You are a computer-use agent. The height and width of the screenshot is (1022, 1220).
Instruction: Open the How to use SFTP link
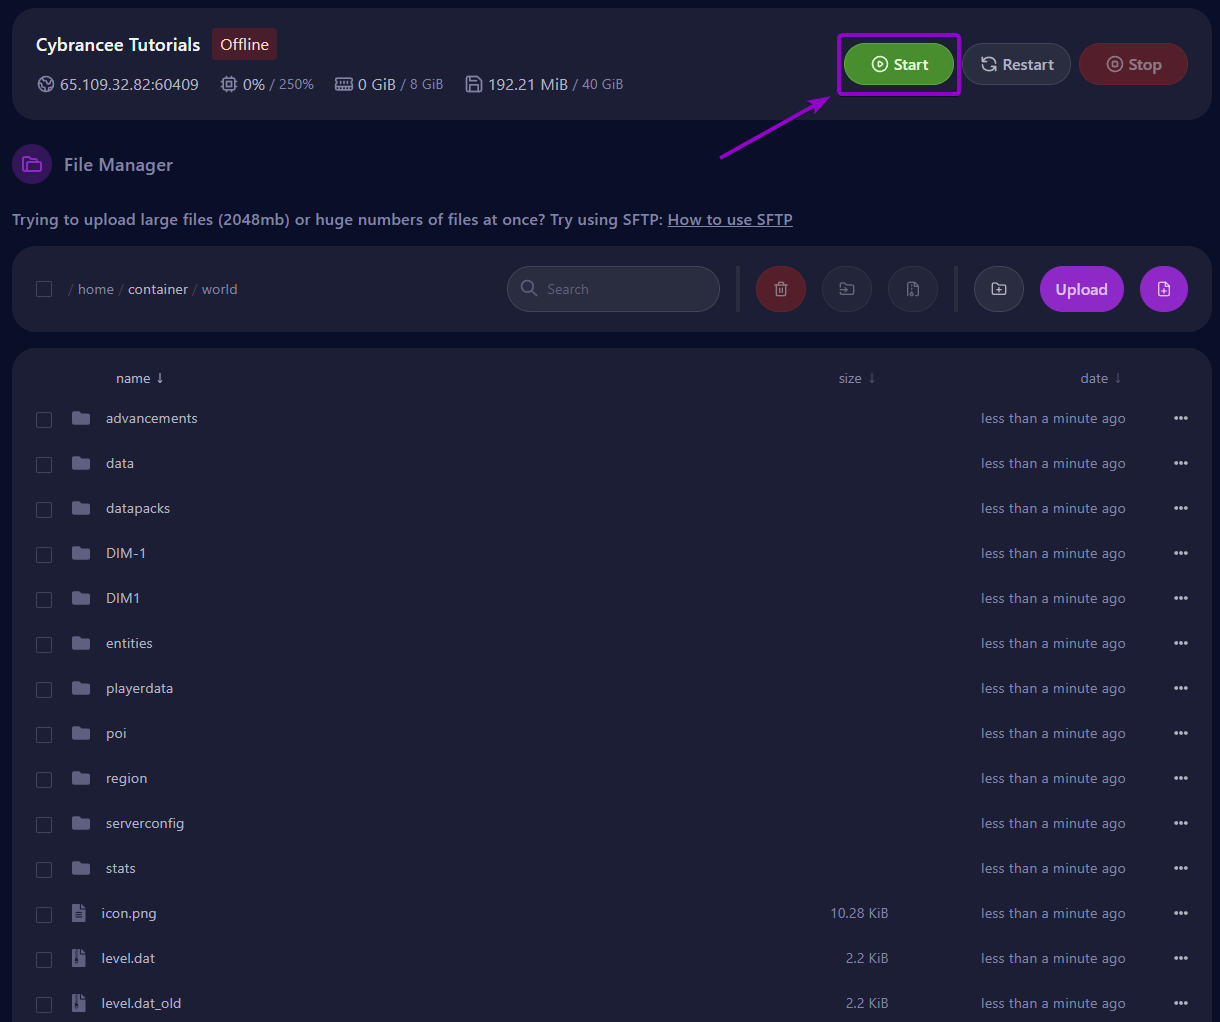click(x=730, y=219)
